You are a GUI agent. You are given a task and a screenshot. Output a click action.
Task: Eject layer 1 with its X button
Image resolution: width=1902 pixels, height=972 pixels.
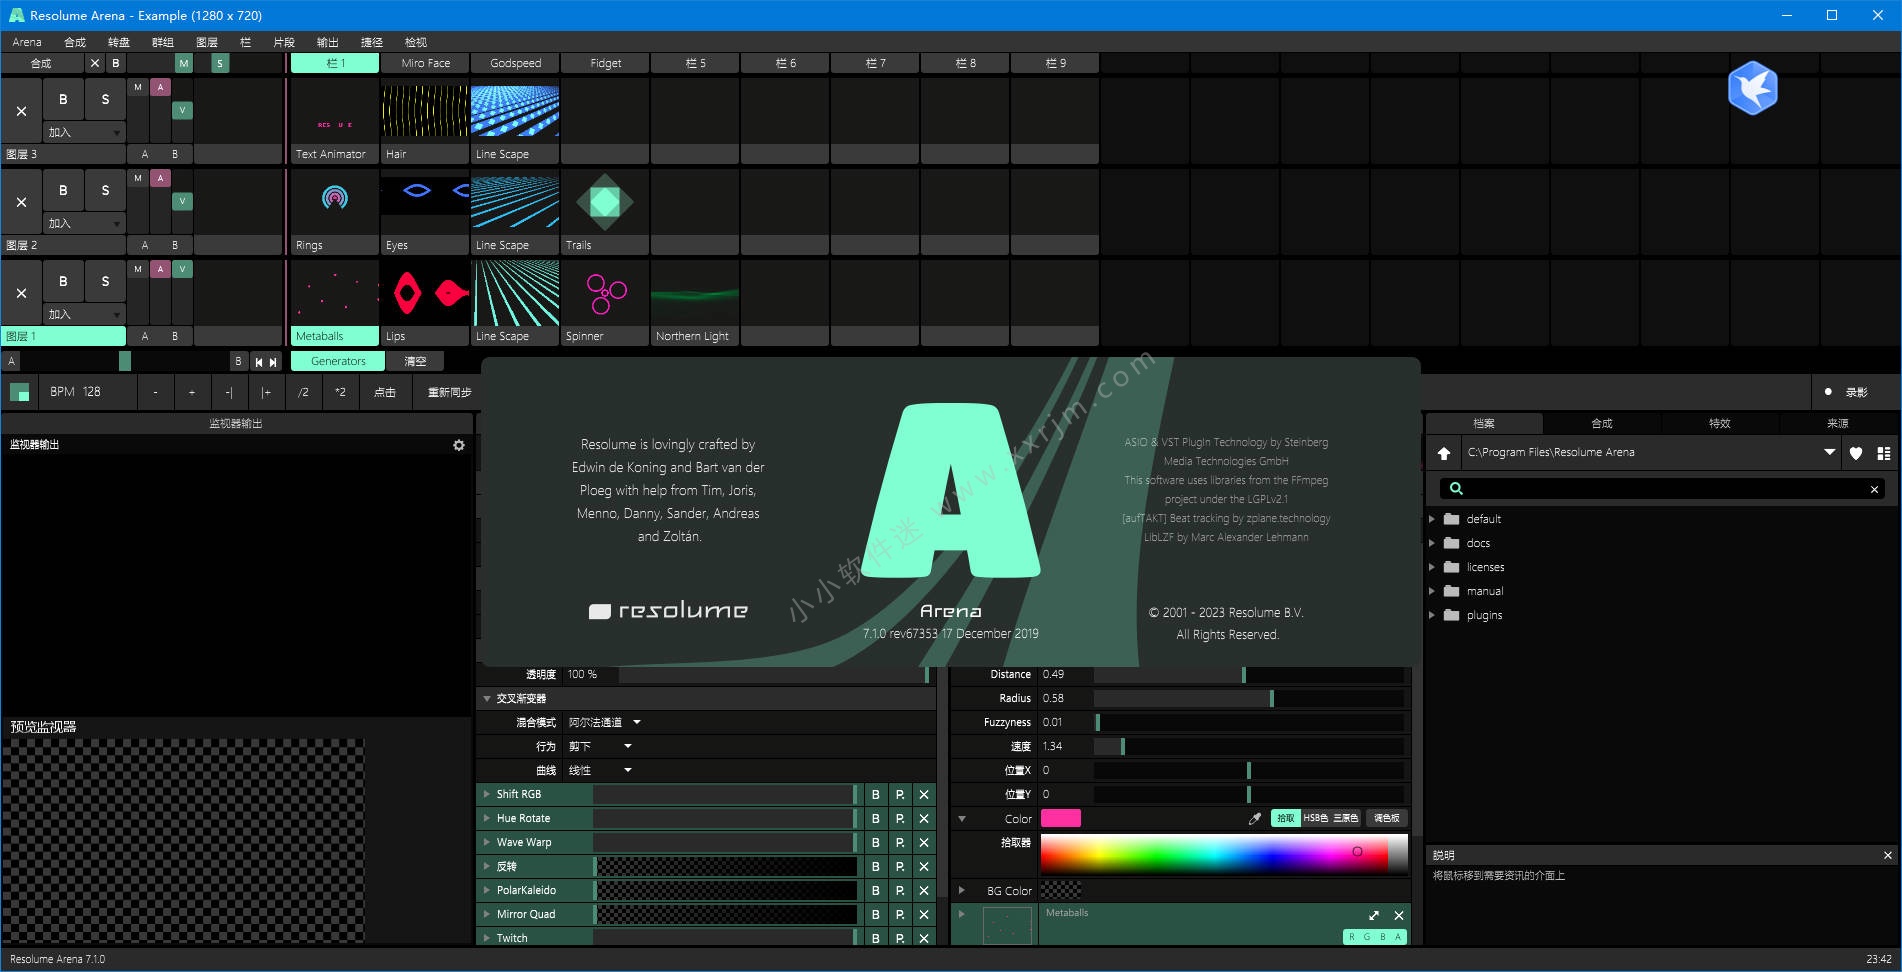[21, 293]
